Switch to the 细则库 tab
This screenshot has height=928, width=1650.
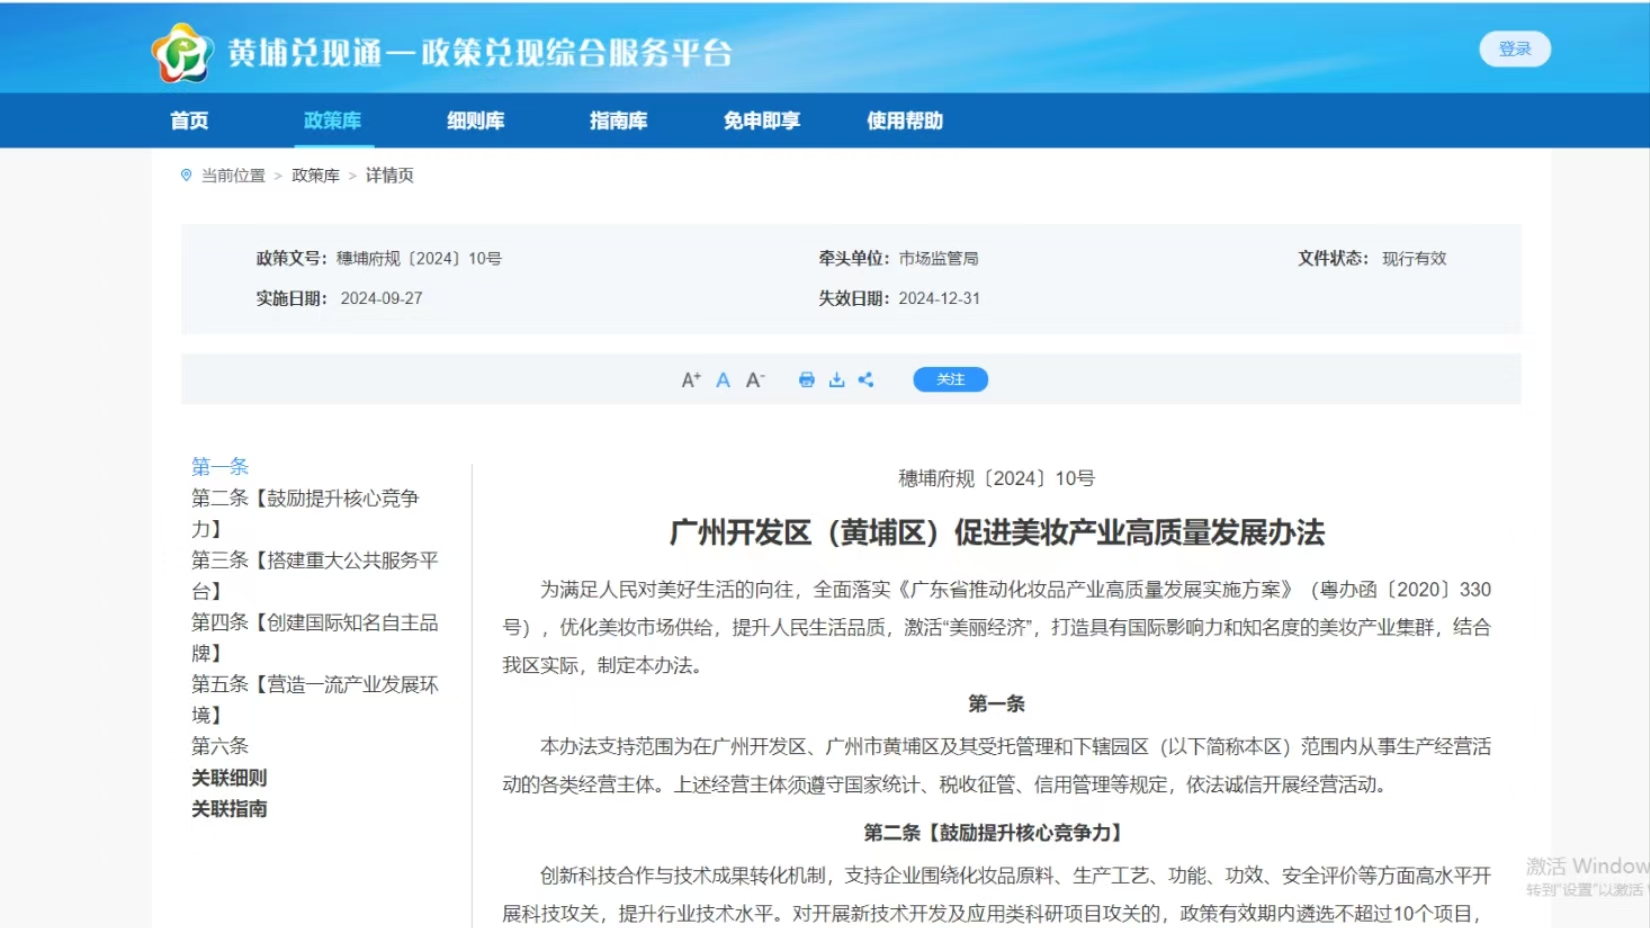475,121
